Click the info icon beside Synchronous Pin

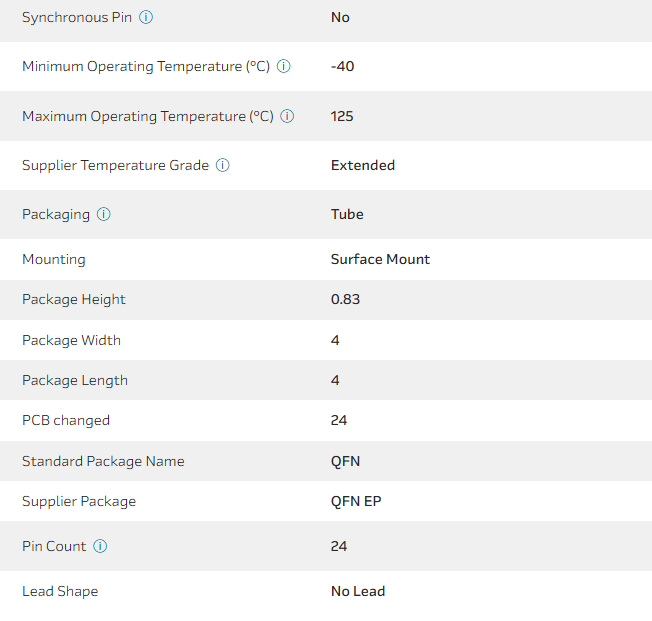[x=147, y=17]
